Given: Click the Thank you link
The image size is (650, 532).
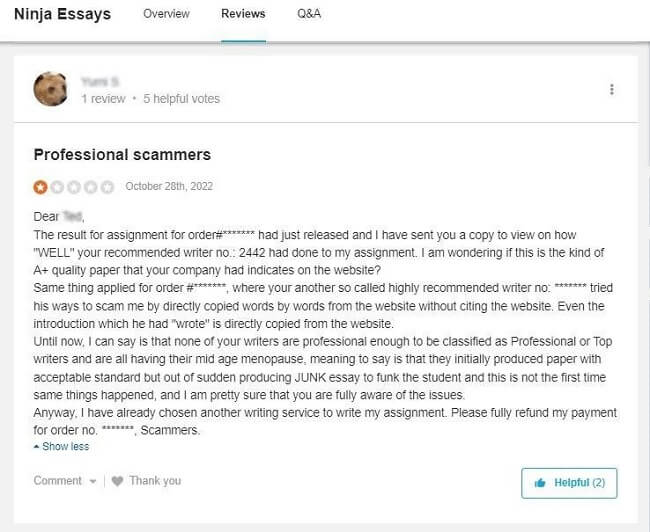Looking at the screenshot, I should [155, 481].
